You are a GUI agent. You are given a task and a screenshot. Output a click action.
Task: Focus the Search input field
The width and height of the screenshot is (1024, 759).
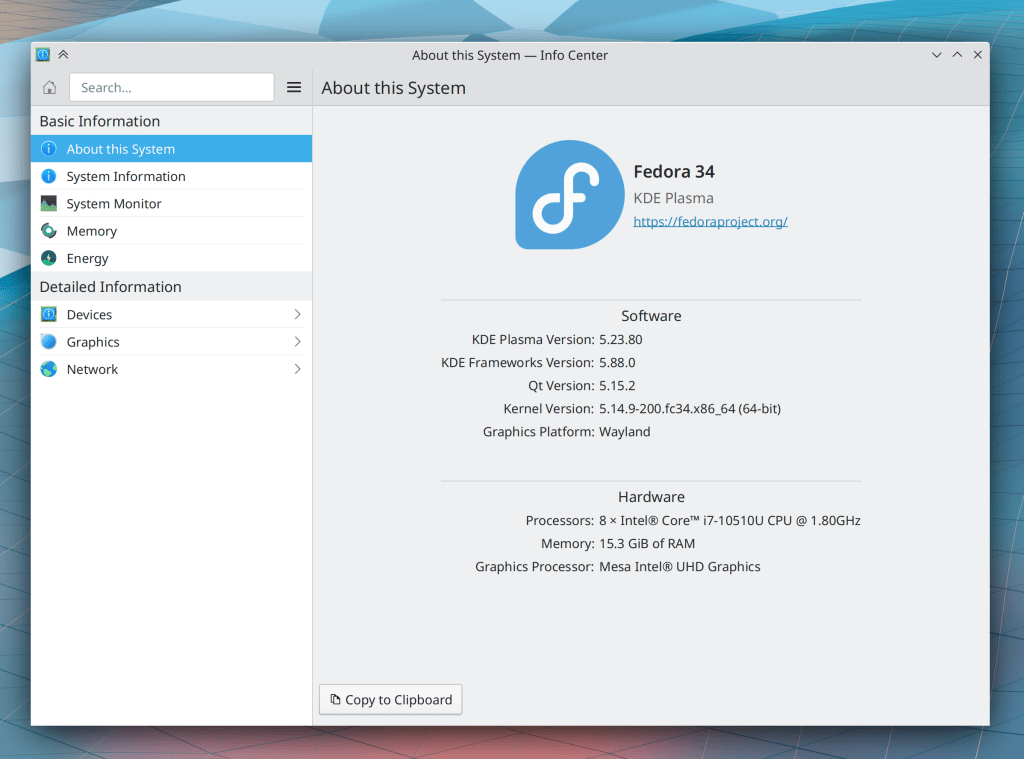(x=171, y=88)
